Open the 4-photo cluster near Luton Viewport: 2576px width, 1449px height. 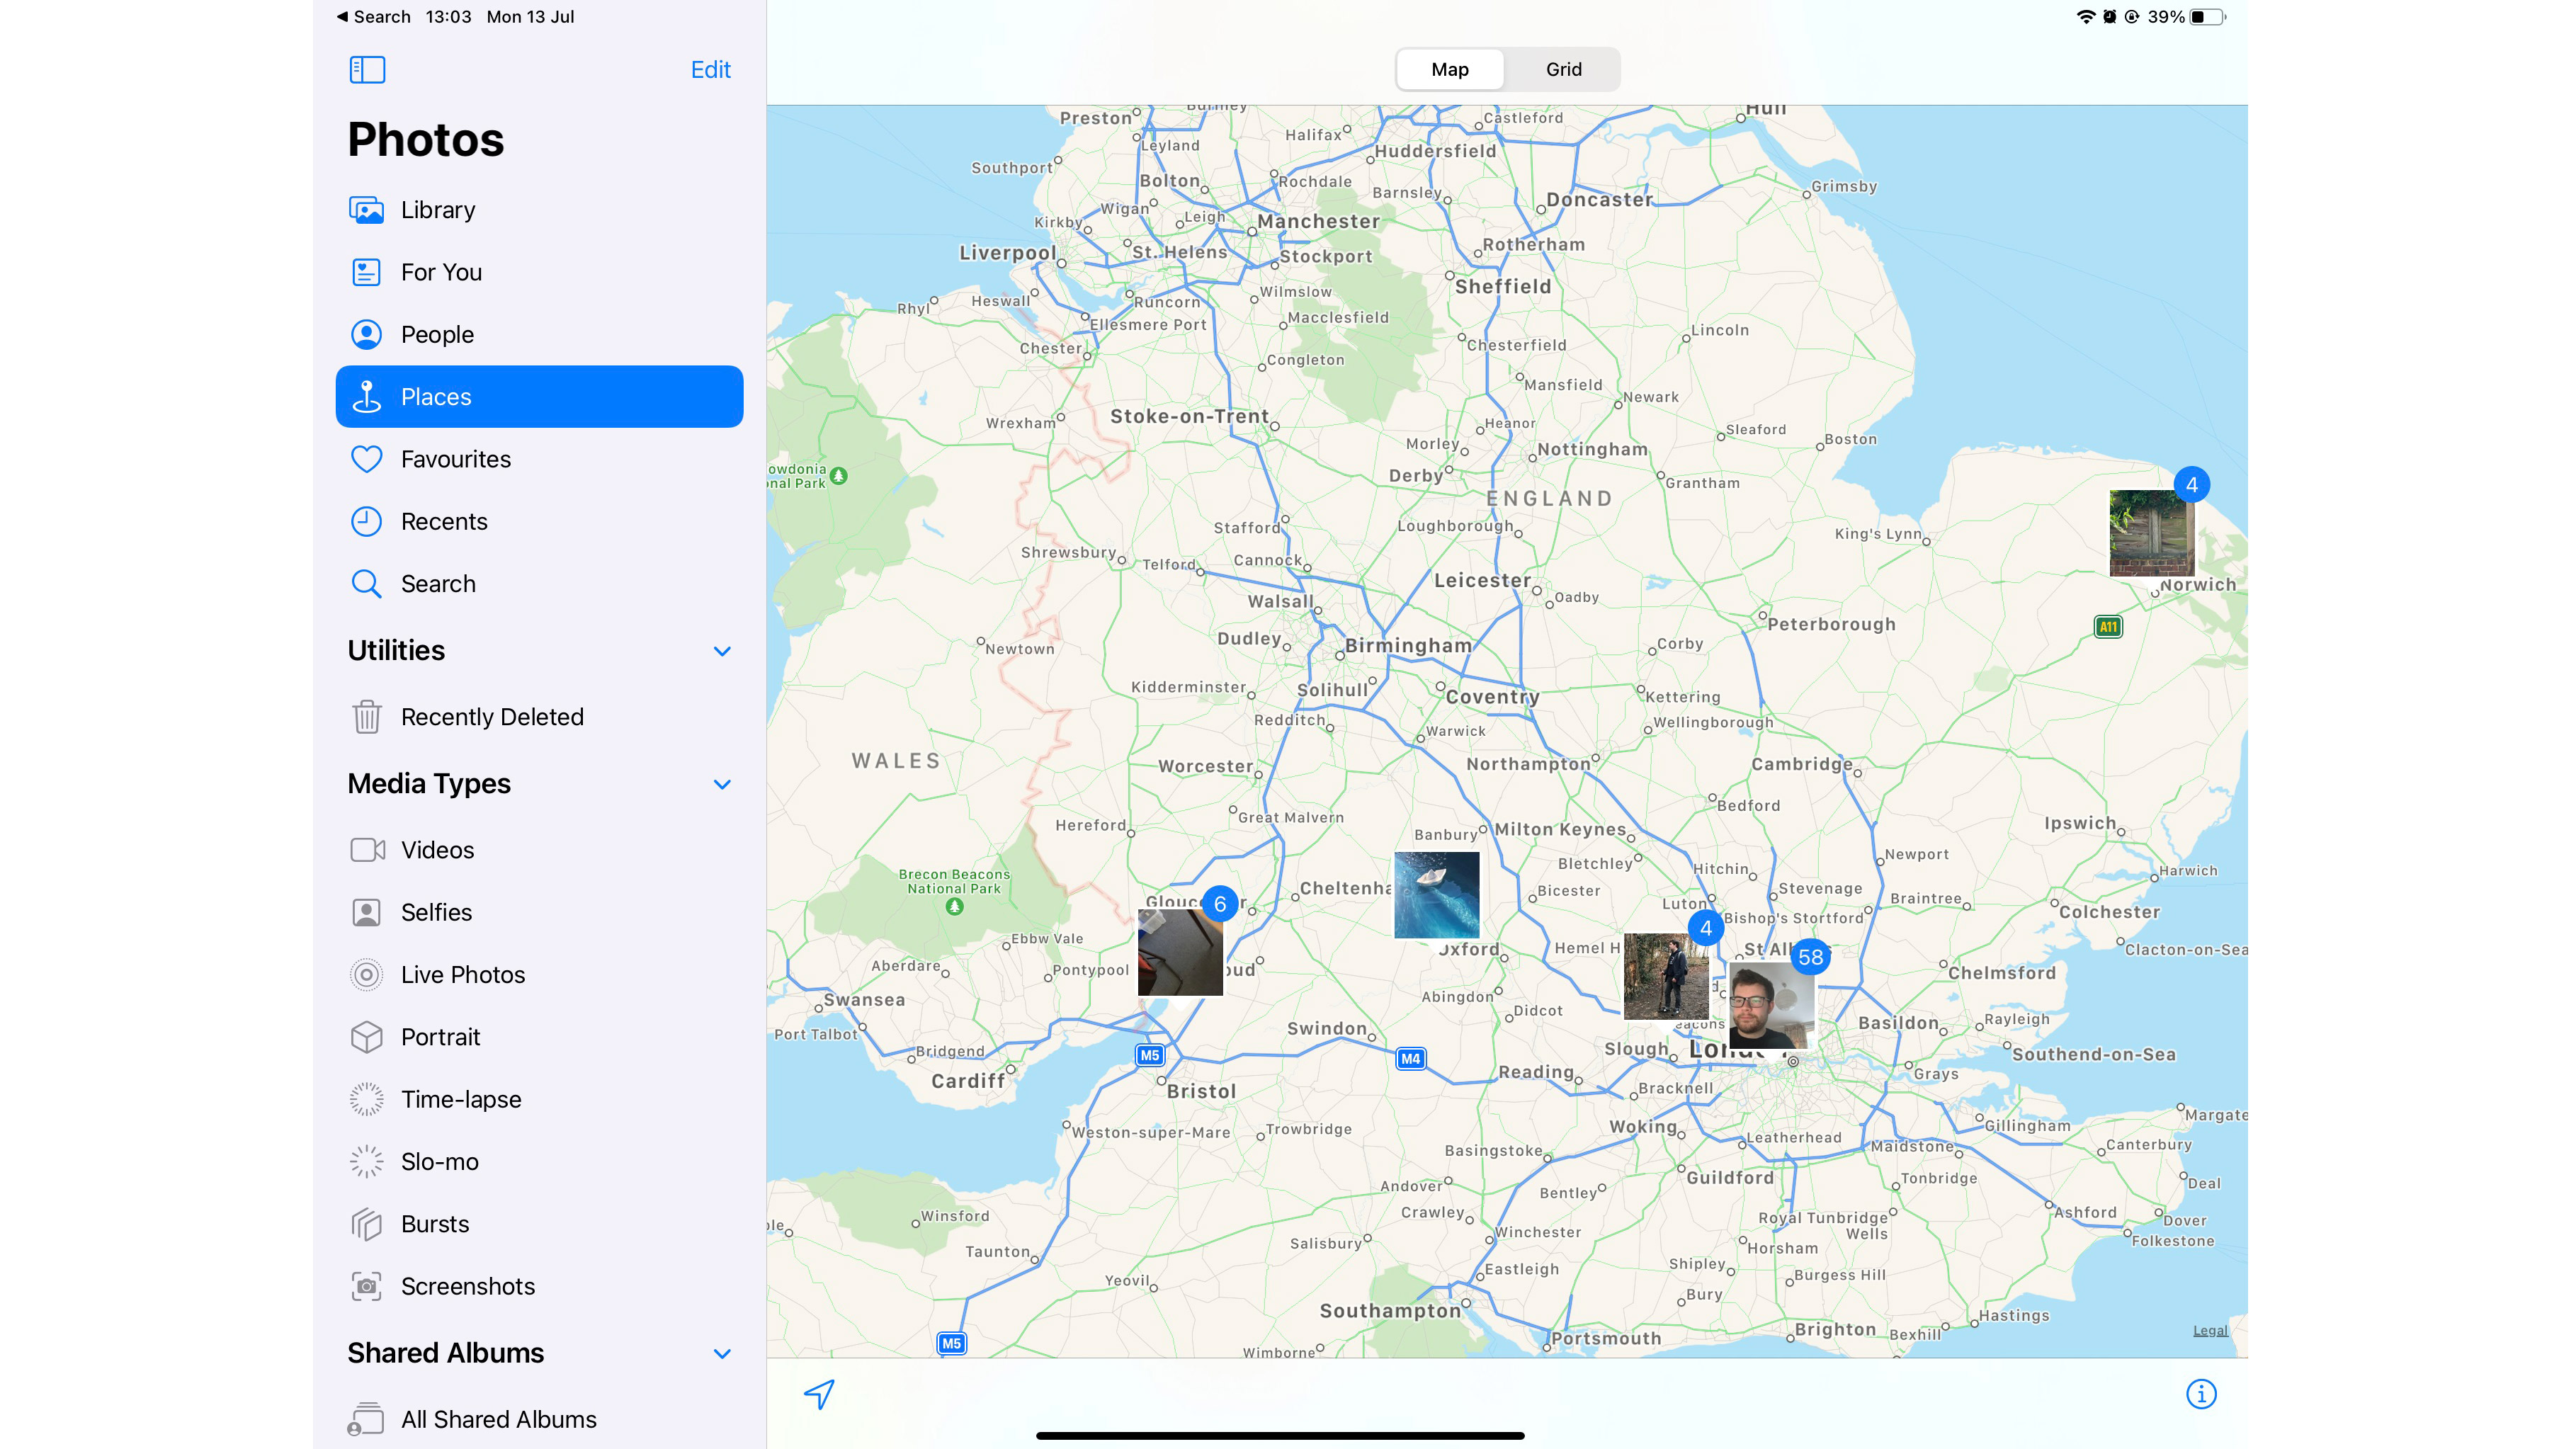[1666, 976]
